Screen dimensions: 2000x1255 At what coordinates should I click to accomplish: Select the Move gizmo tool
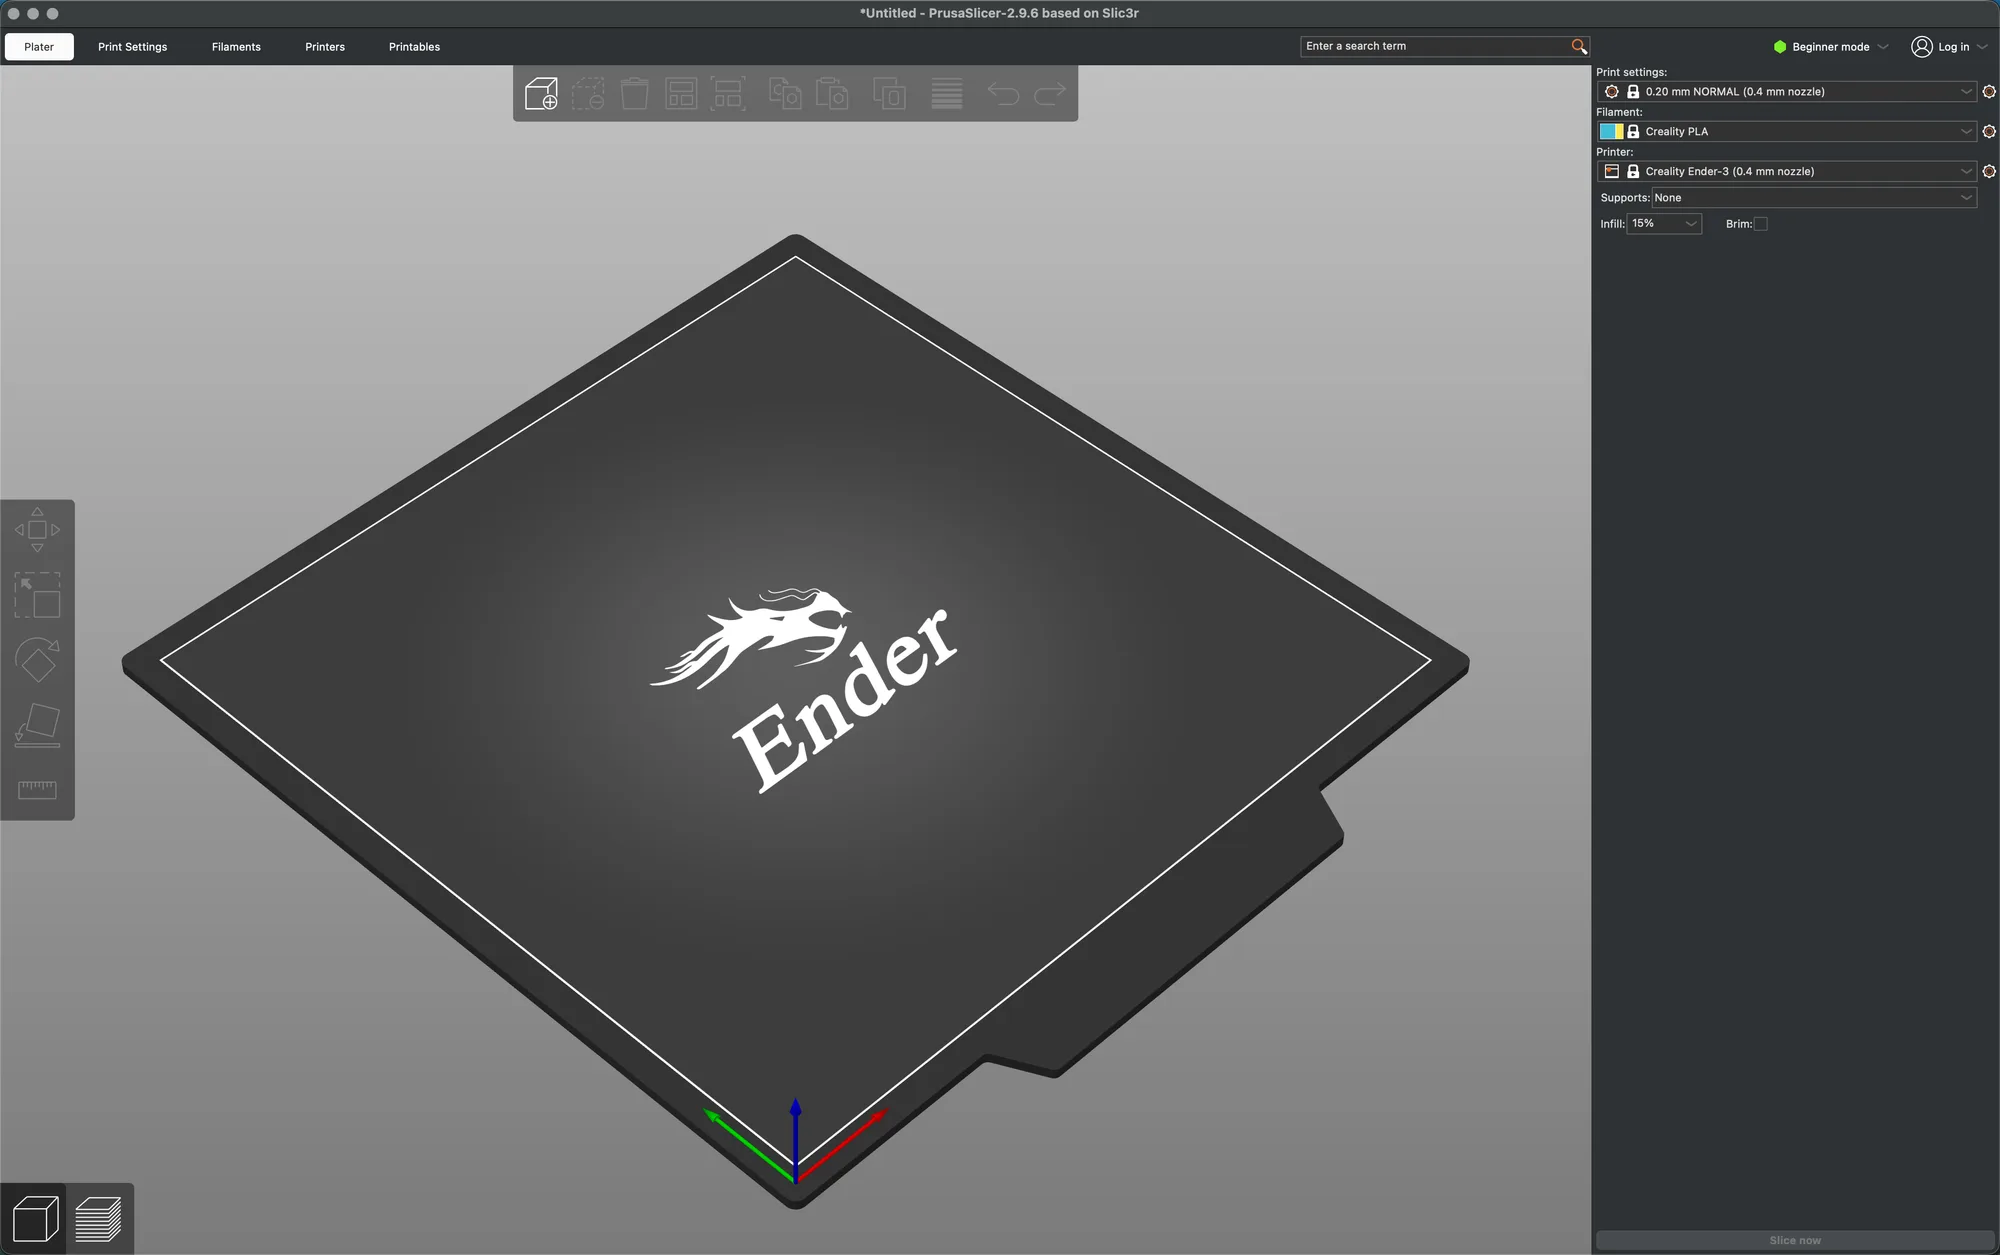tap(37, 530)
